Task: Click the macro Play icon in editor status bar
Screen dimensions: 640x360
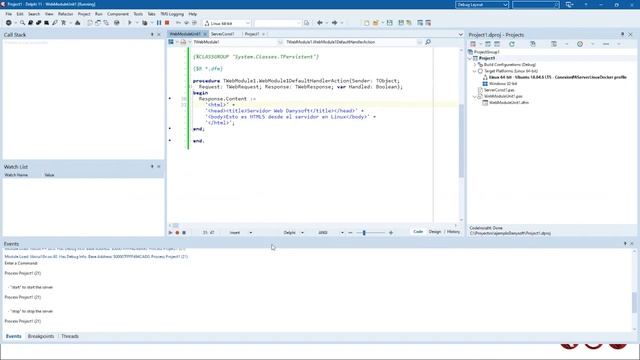Action: pyautogui.click(x=171, y=232)
